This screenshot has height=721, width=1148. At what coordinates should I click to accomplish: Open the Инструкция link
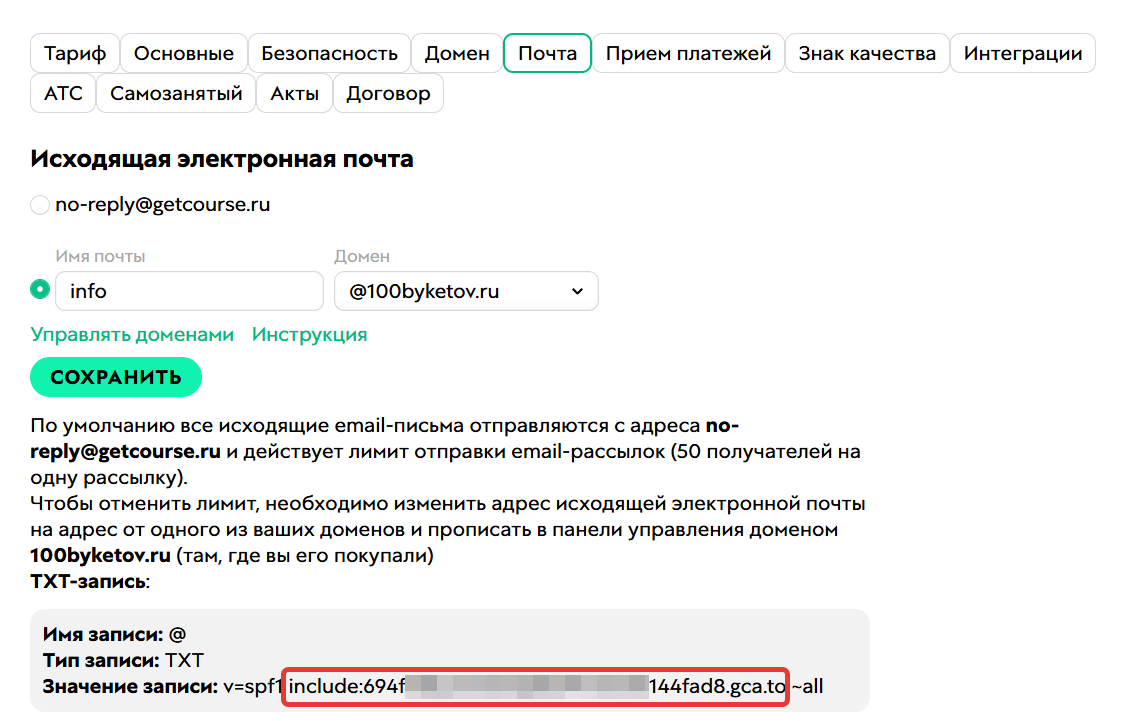310,335
